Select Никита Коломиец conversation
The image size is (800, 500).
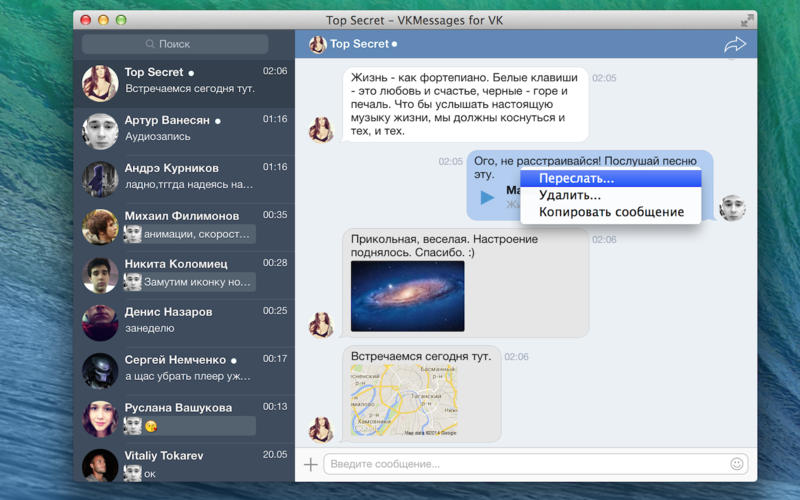184,272
